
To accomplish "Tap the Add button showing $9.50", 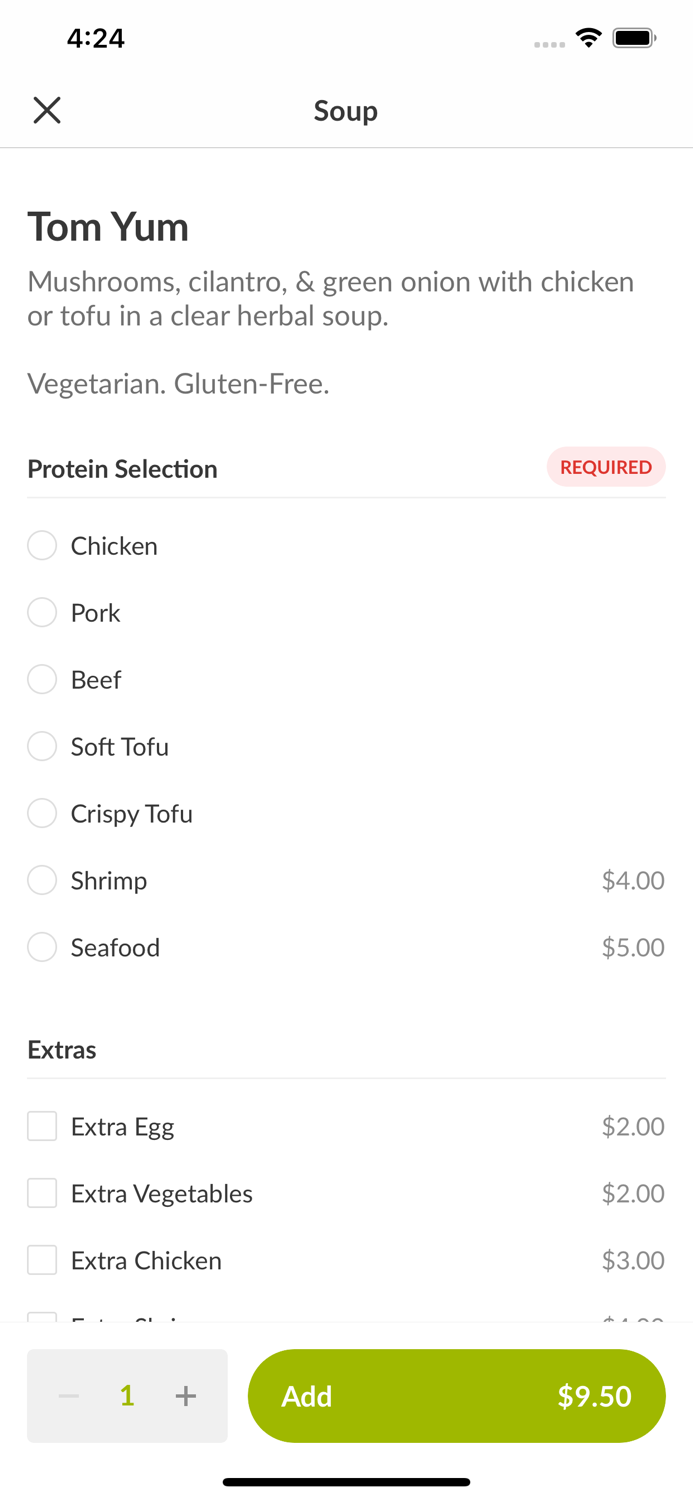I will (457, 1396).
